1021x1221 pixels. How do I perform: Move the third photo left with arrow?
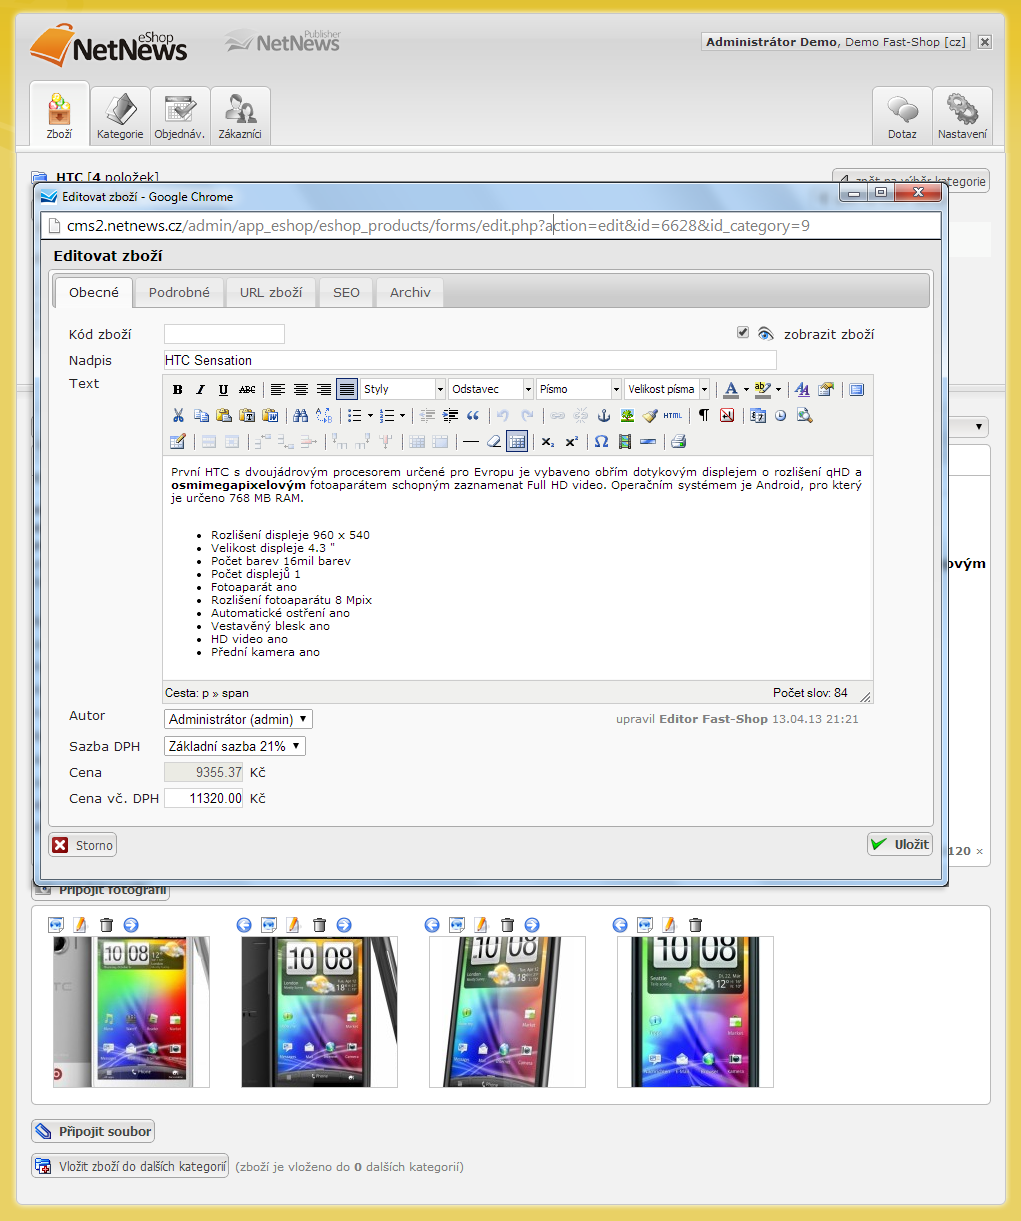(432, 925)
